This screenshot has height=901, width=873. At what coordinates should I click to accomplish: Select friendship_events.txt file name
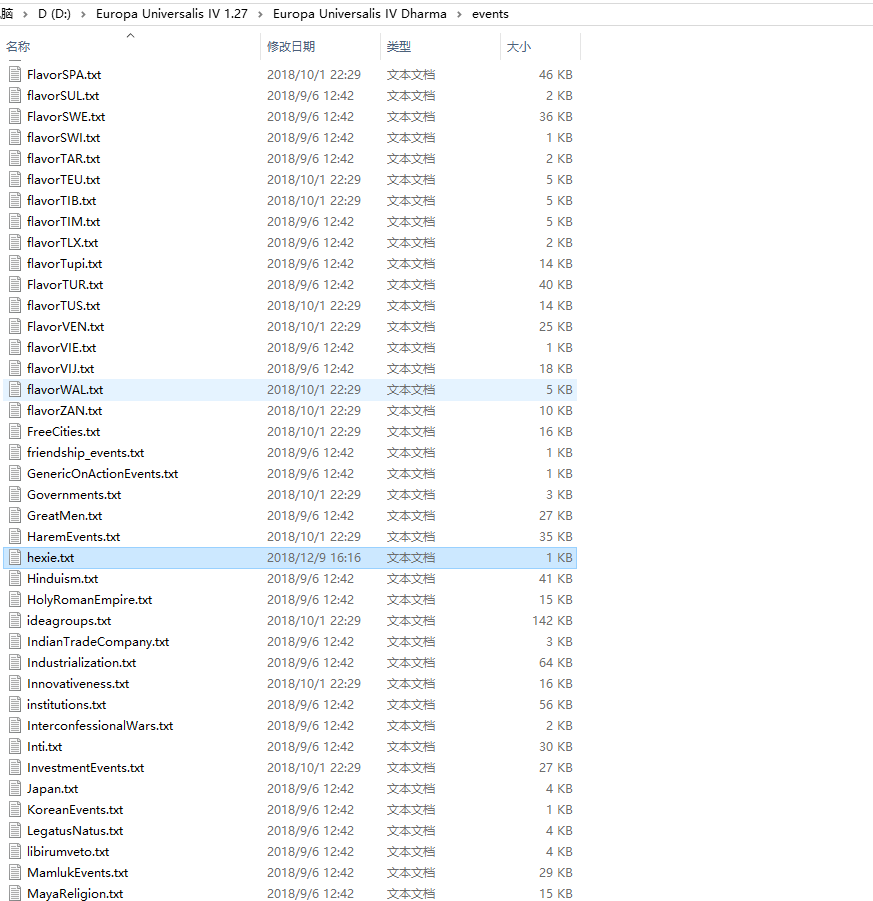point(86,453)
